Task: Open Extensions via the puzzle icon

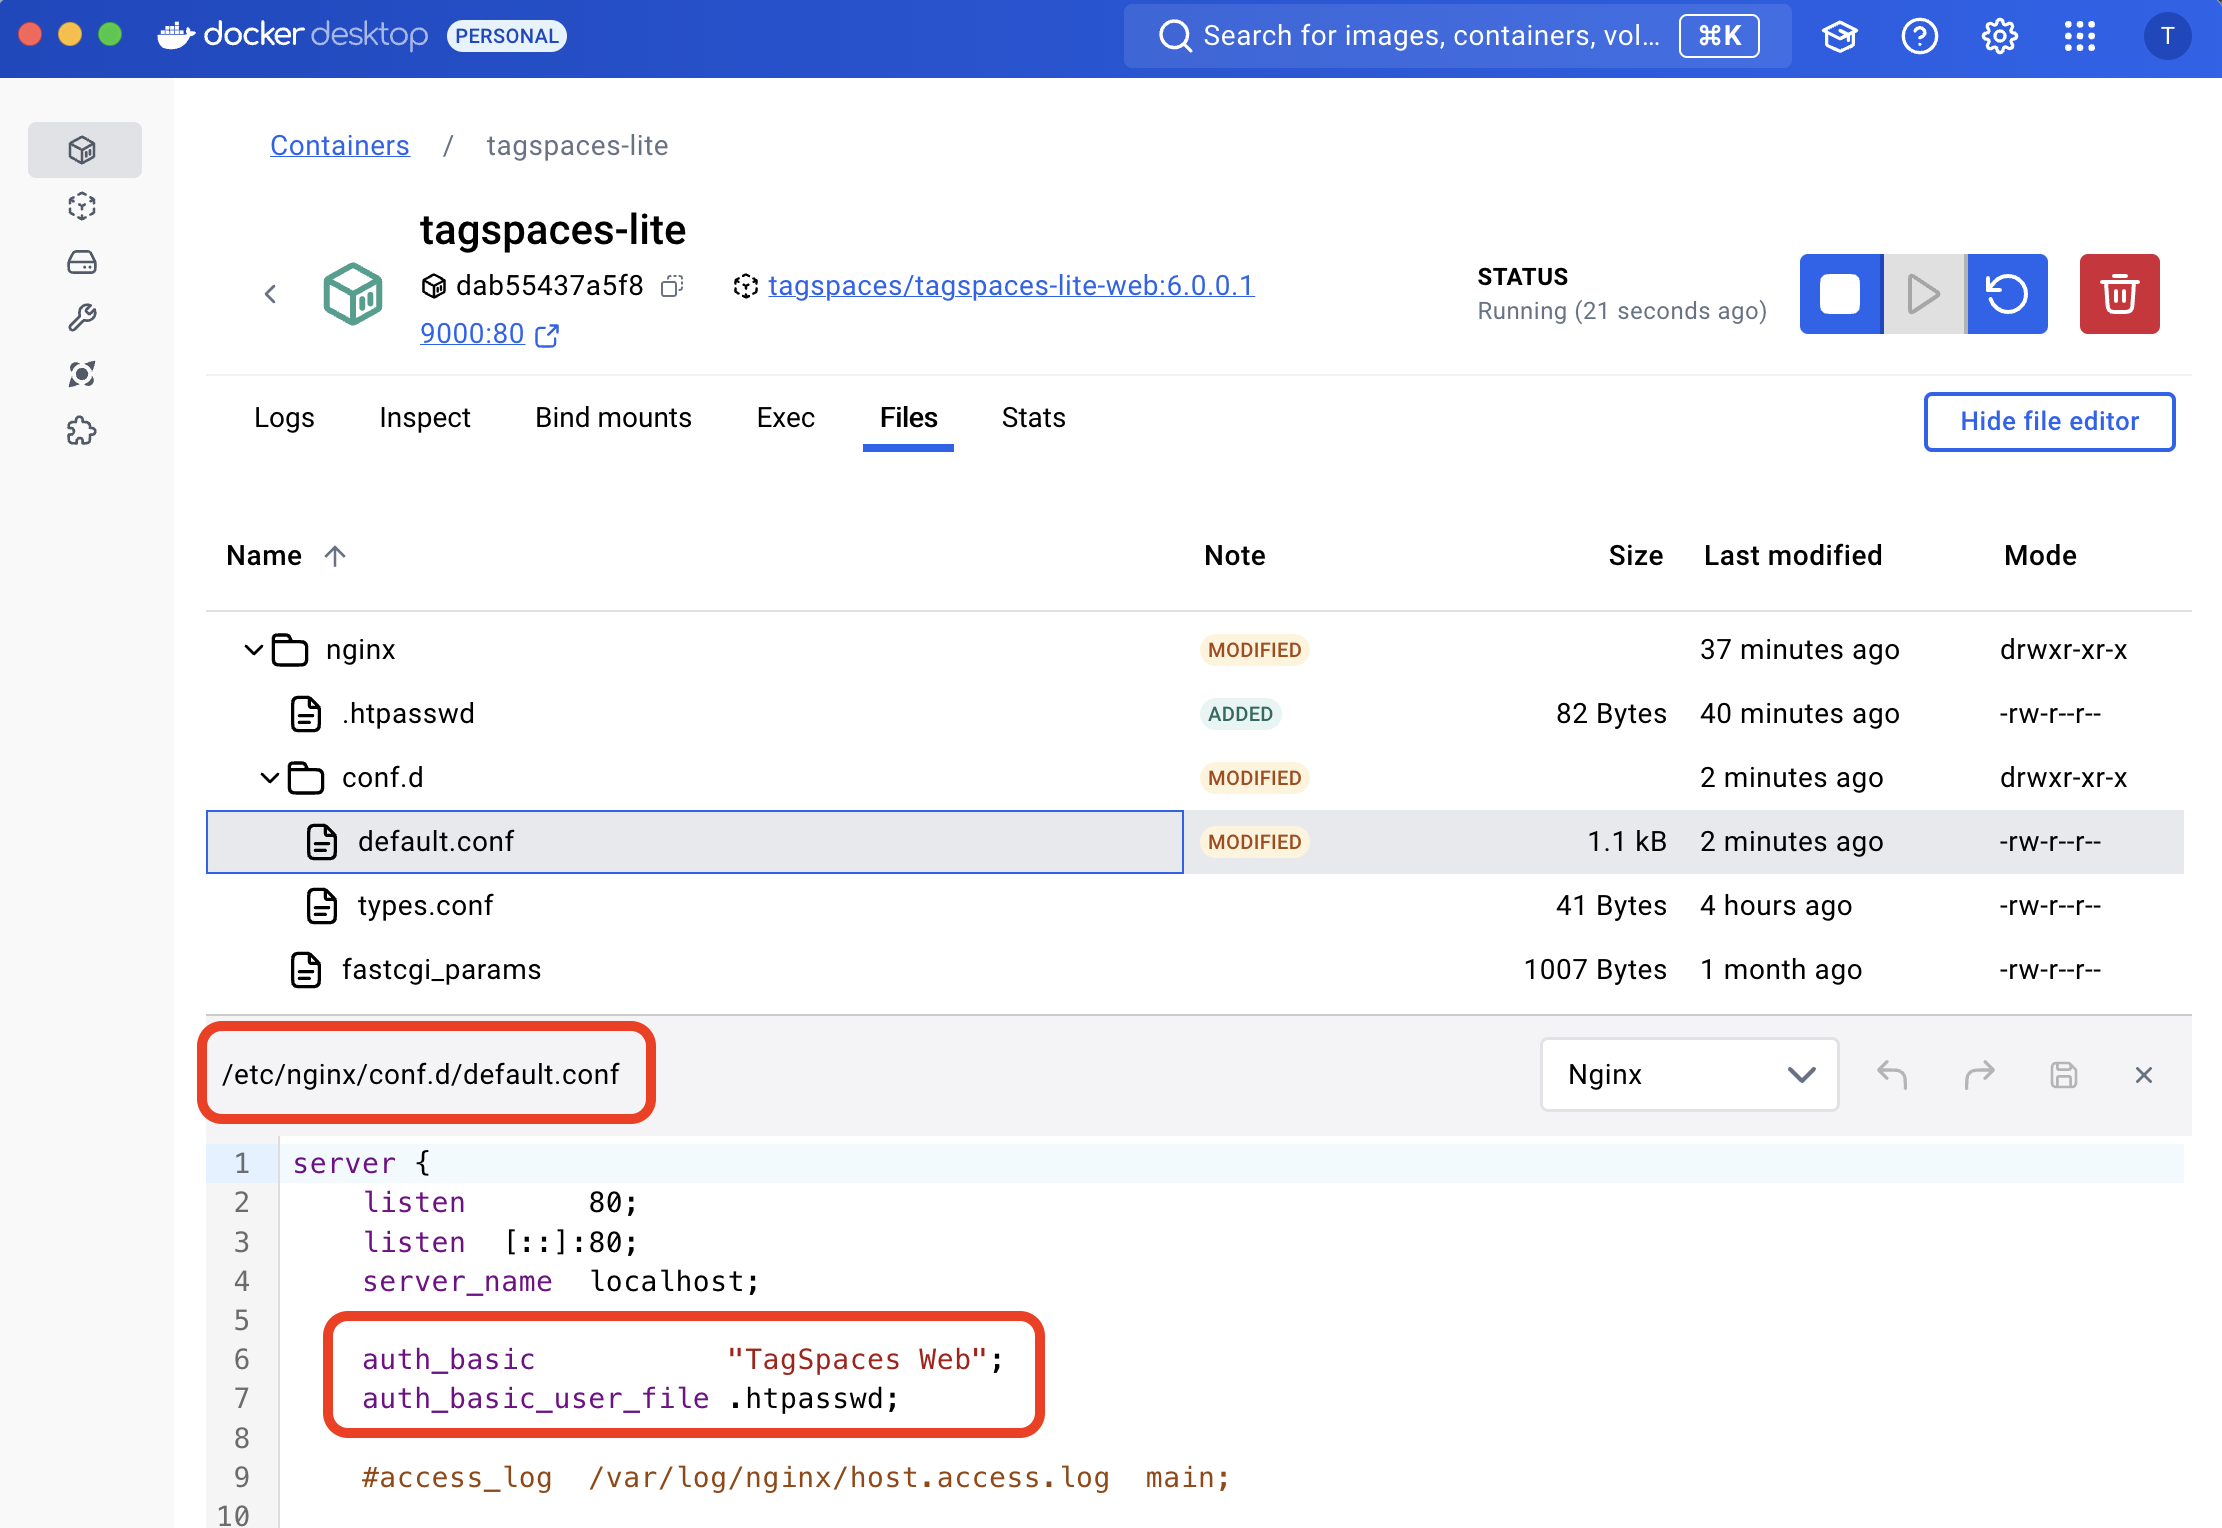Action: pyautogui.click(x=83, y=431)
